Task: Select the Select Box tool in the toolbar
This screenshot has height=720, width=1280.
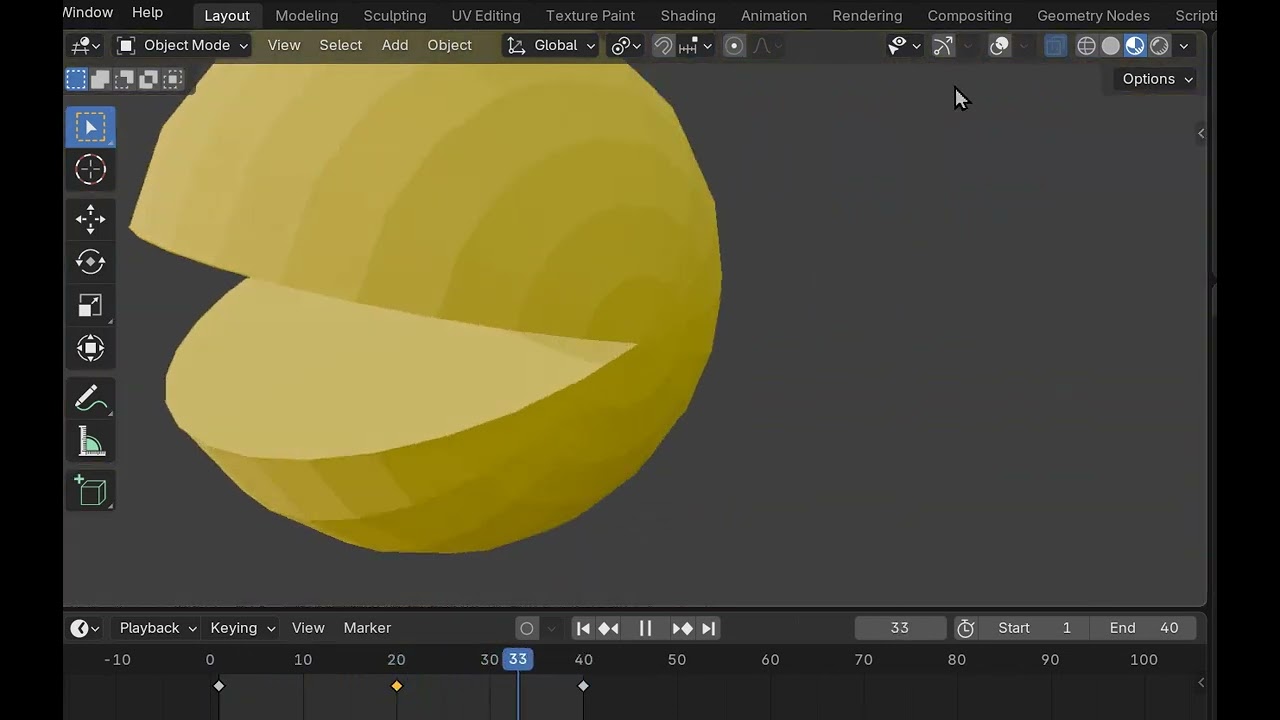Action: (x=91, y=127)
